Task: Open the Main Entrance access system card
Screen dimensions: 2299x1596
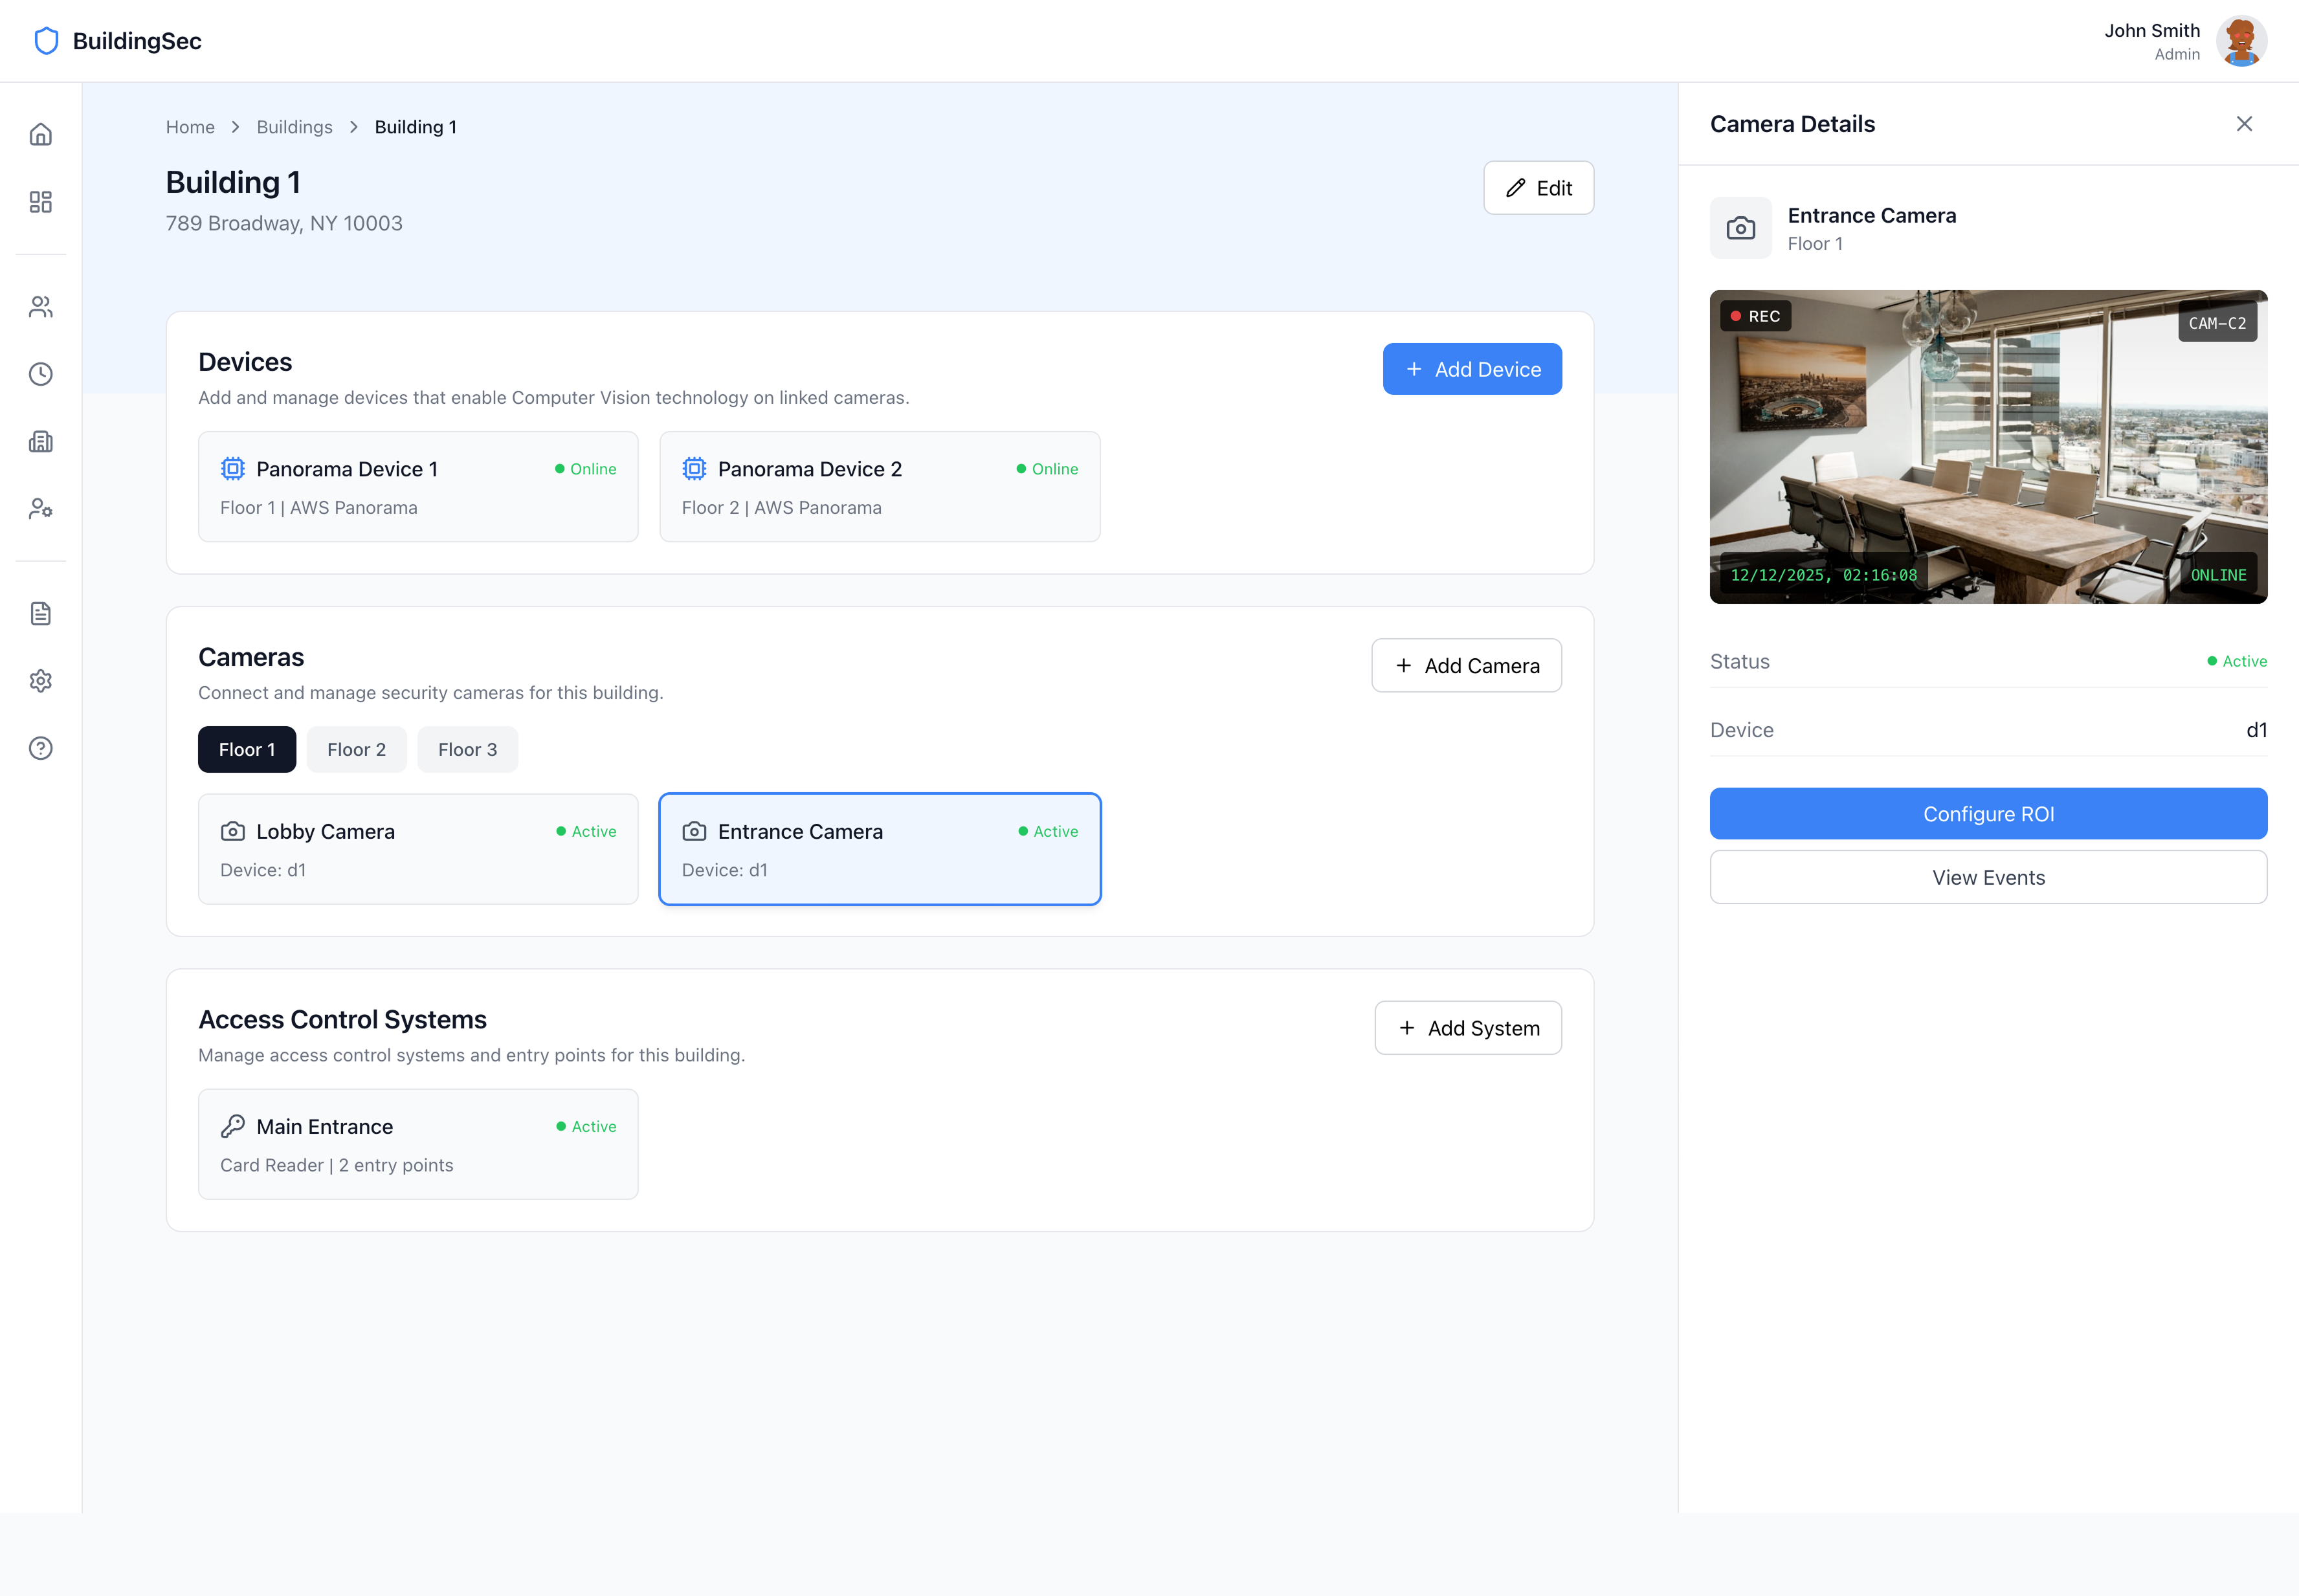Action: (418, 1144)
